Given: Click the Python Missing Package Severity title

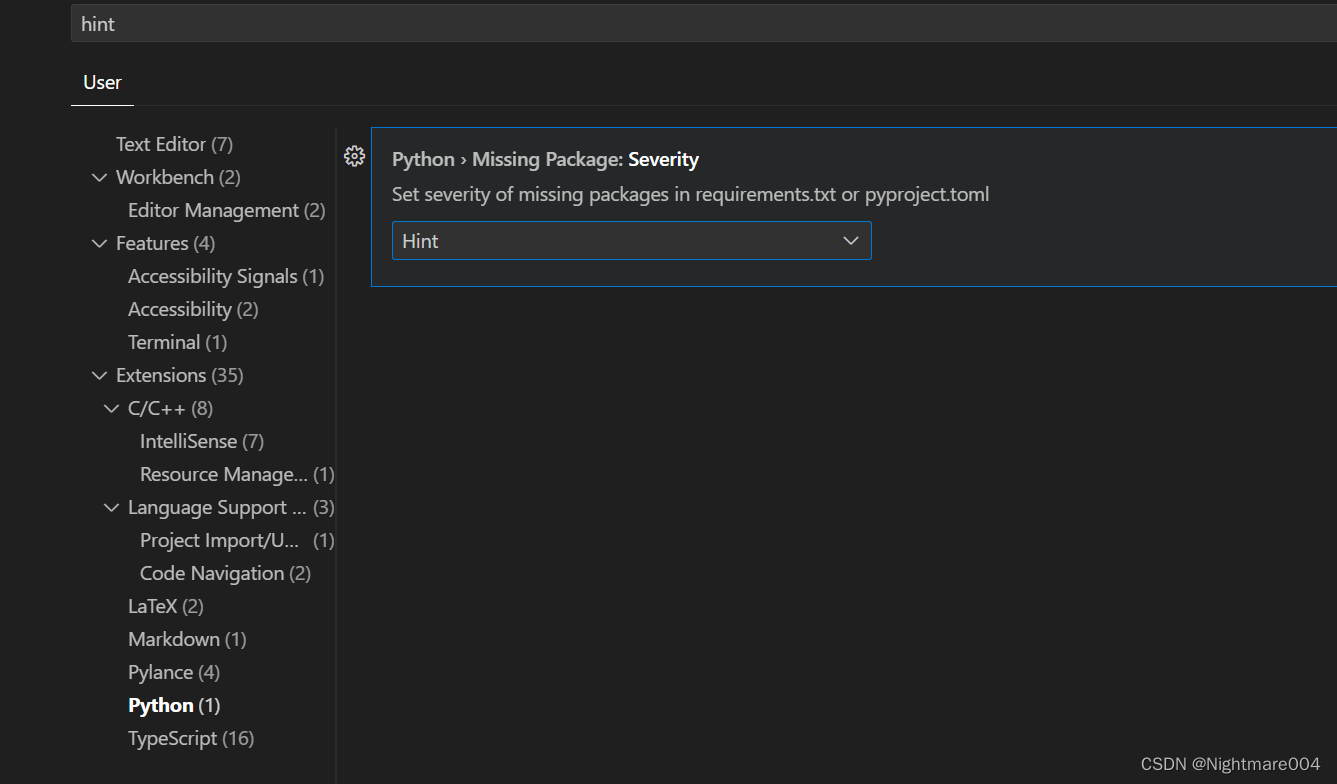Looking at the screenshot, I should tap(545, 160).
